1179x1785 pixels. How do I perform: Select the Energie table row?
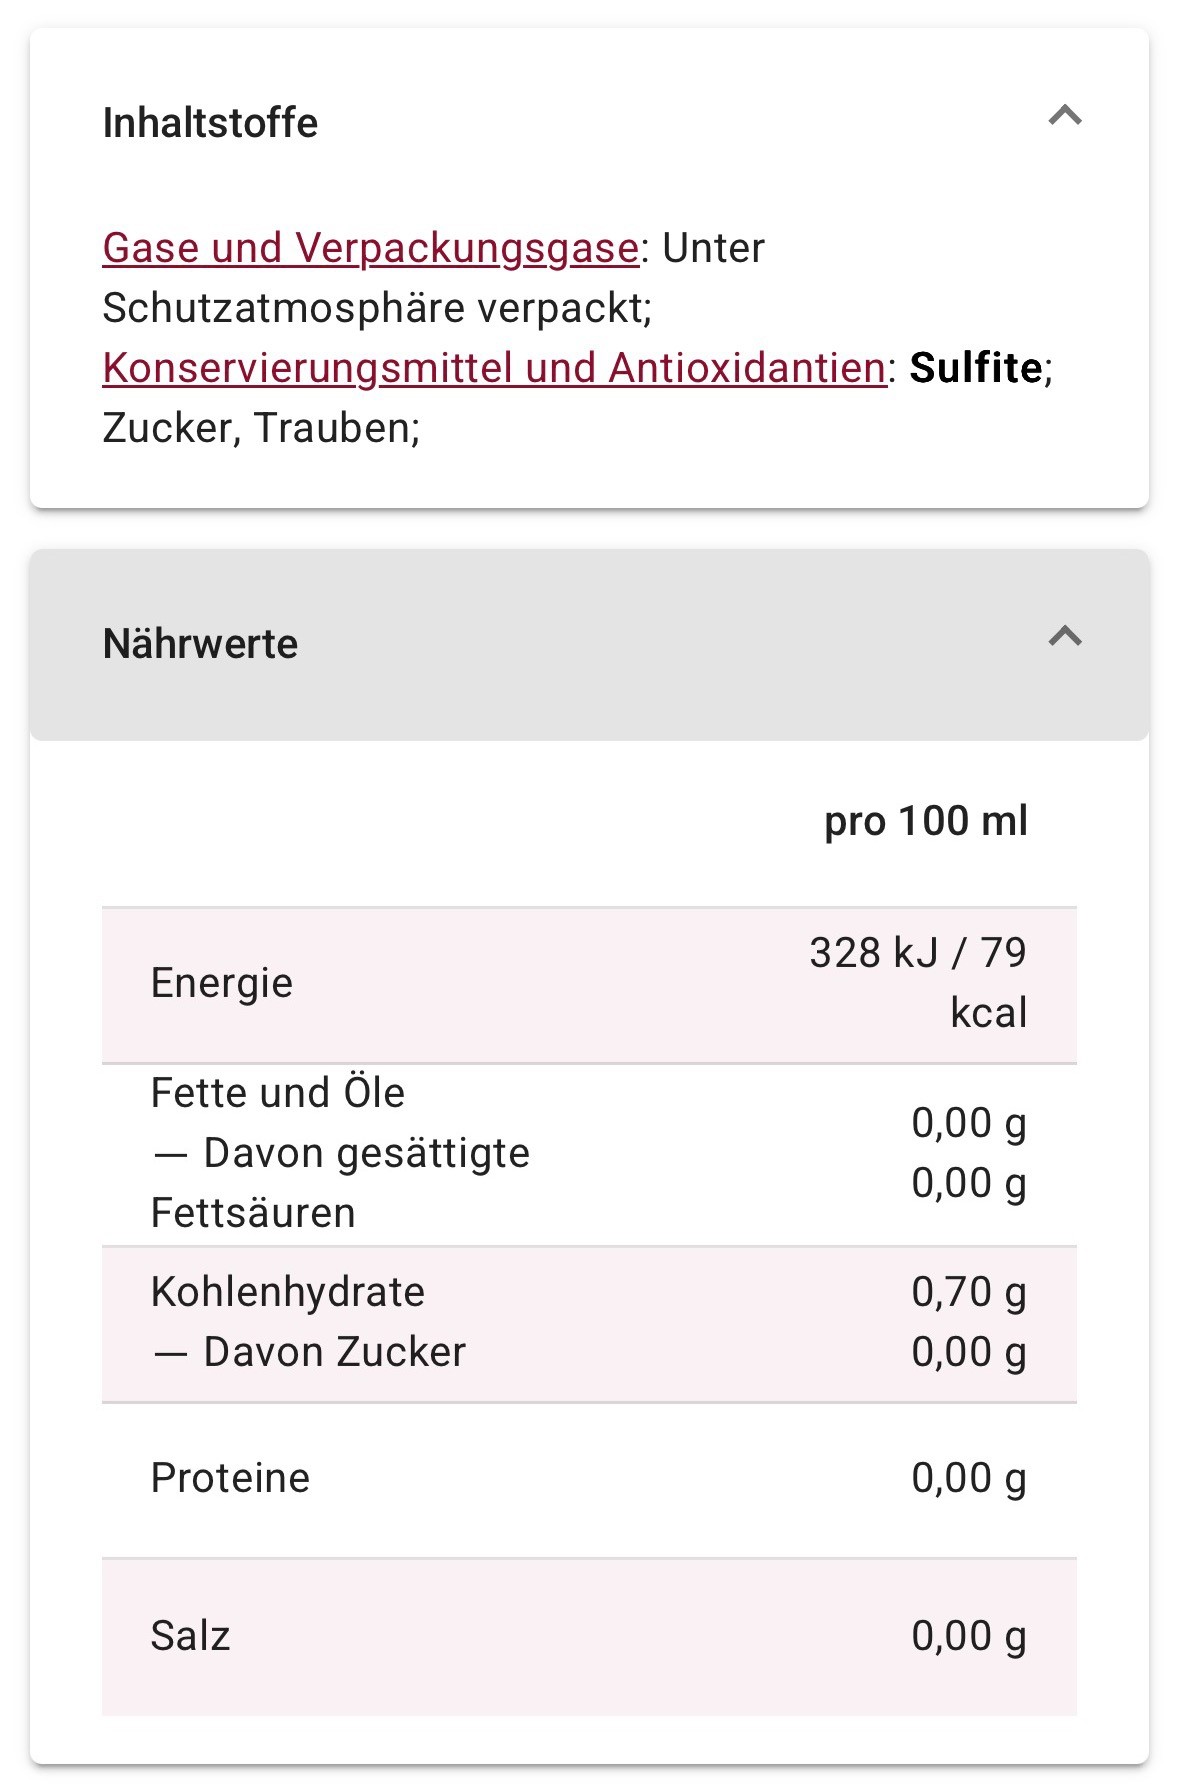589,984
